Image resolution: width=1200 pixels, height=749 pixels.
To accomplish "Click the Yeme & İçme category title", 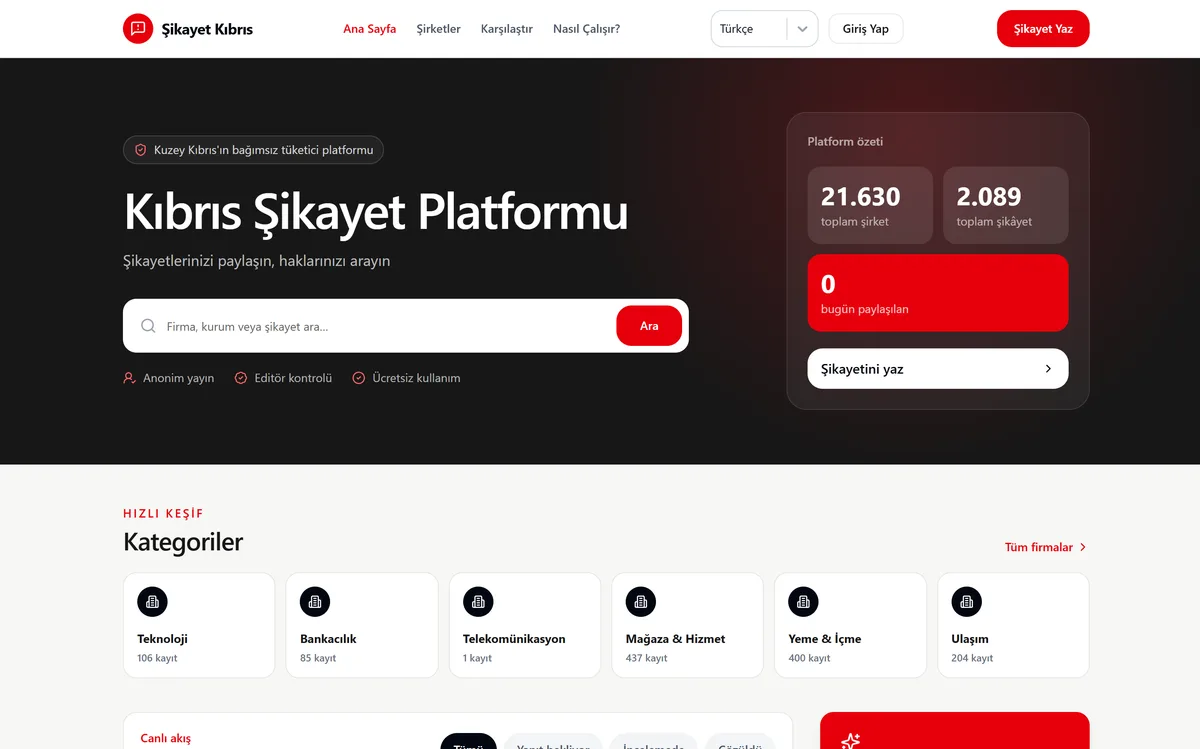I will tap(825, 639).
